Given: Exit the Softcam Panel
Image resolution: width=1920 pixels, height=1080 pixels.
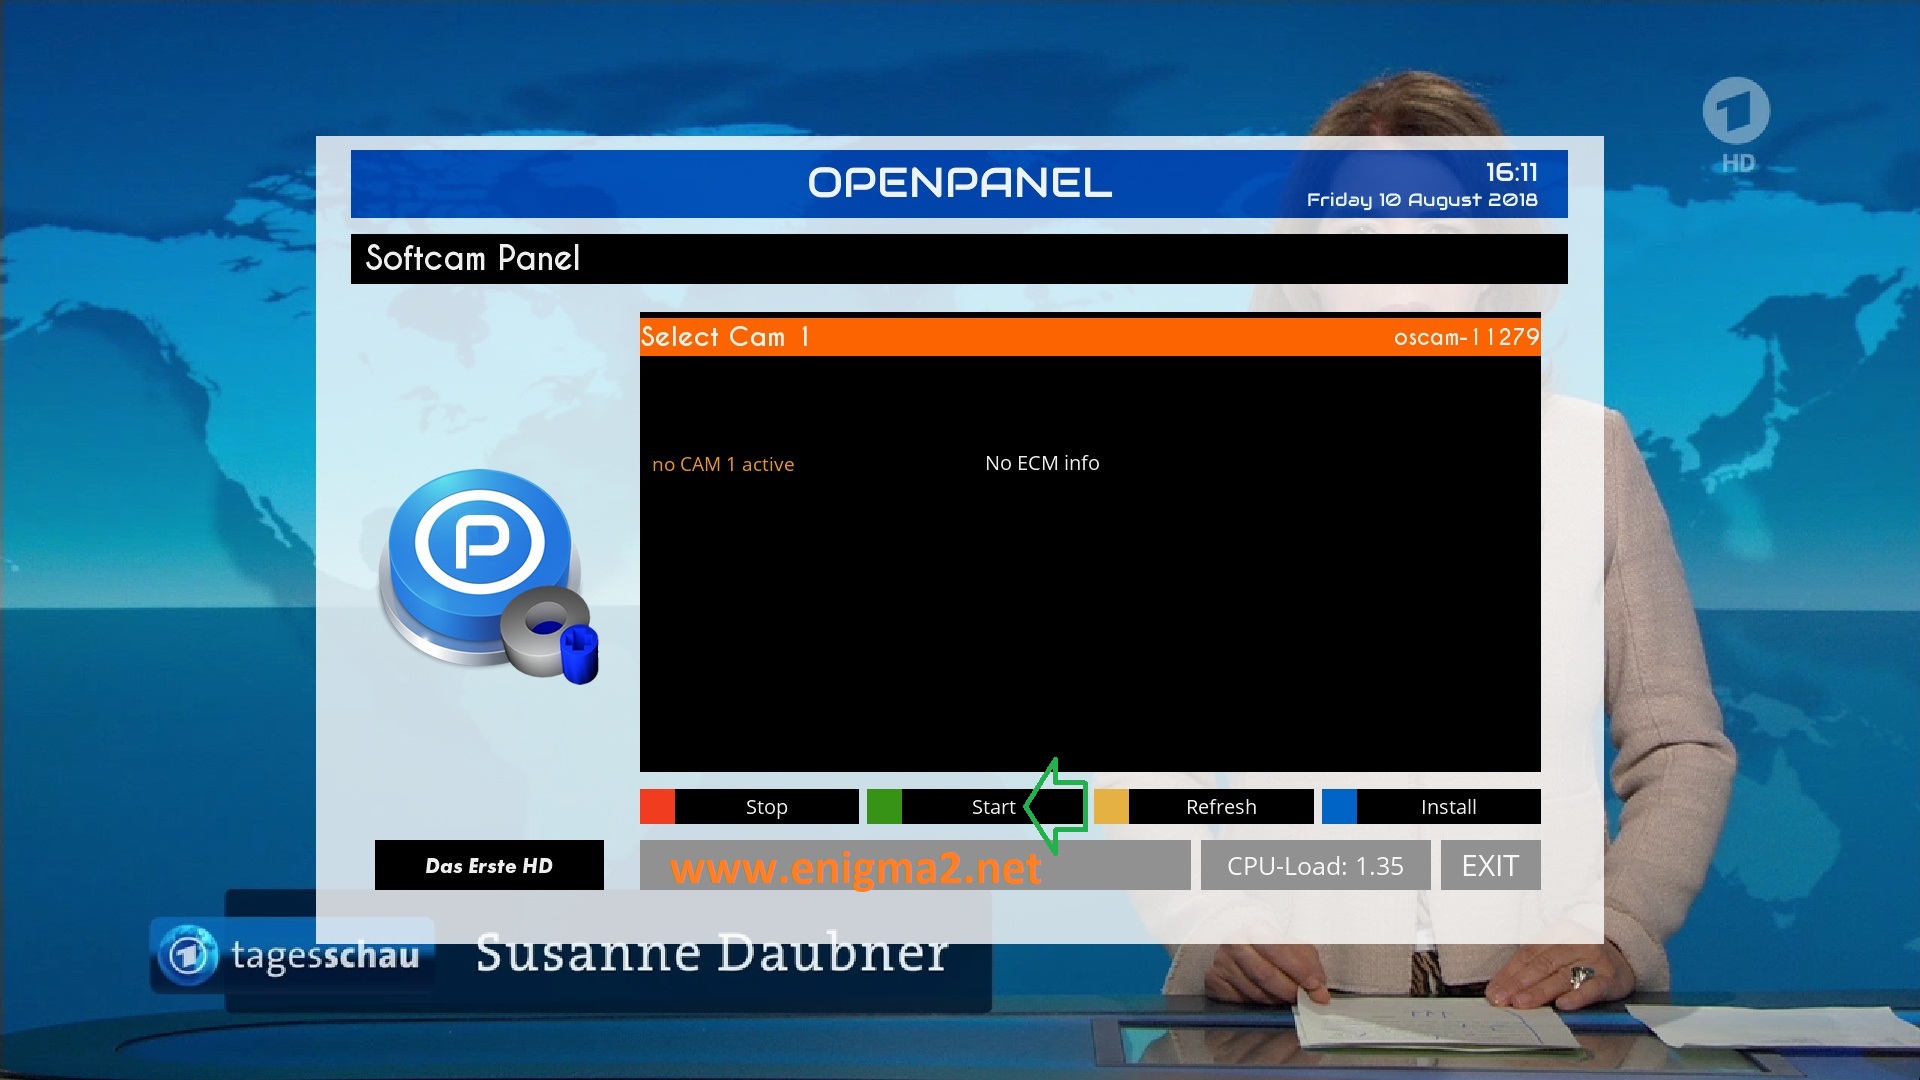Looking at the screenshot, I should click(1490, 865).
